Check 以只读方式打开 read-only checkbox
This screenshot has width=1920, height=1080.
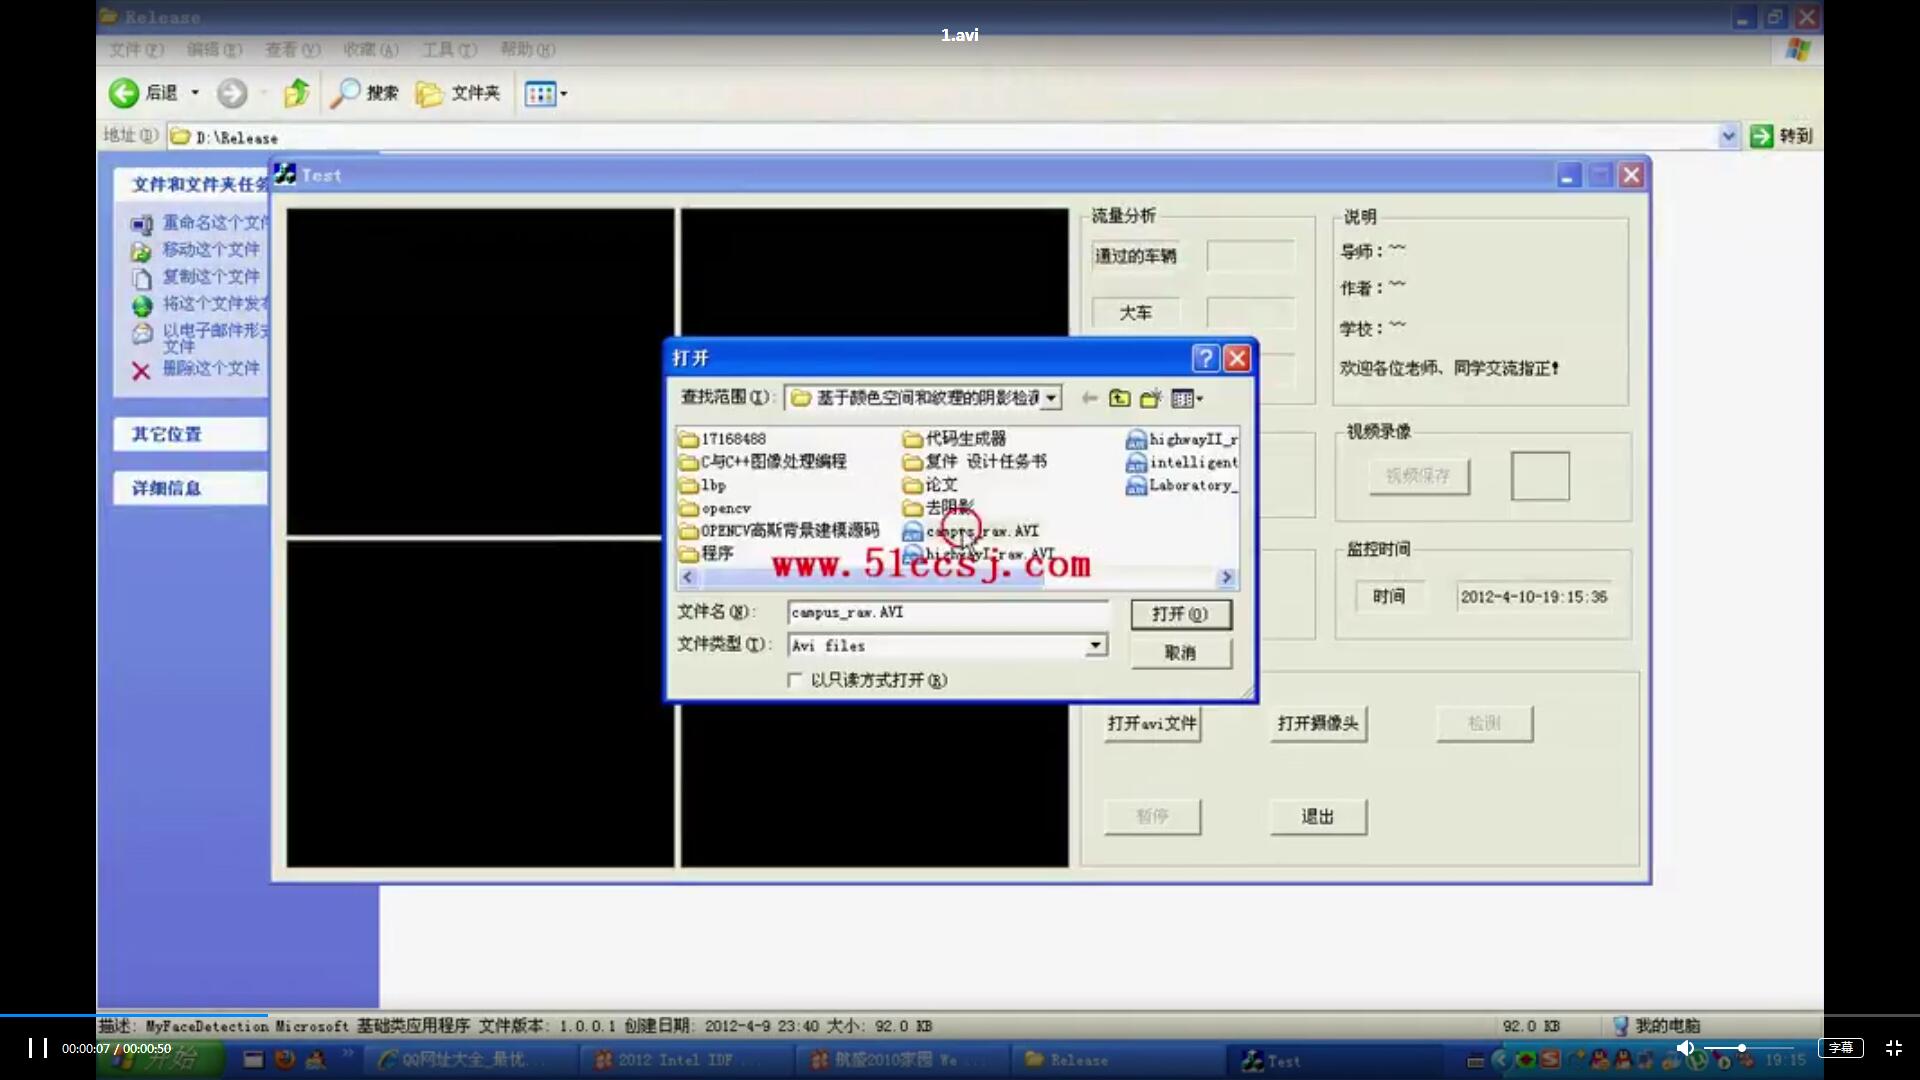click(x=795, y=680)
